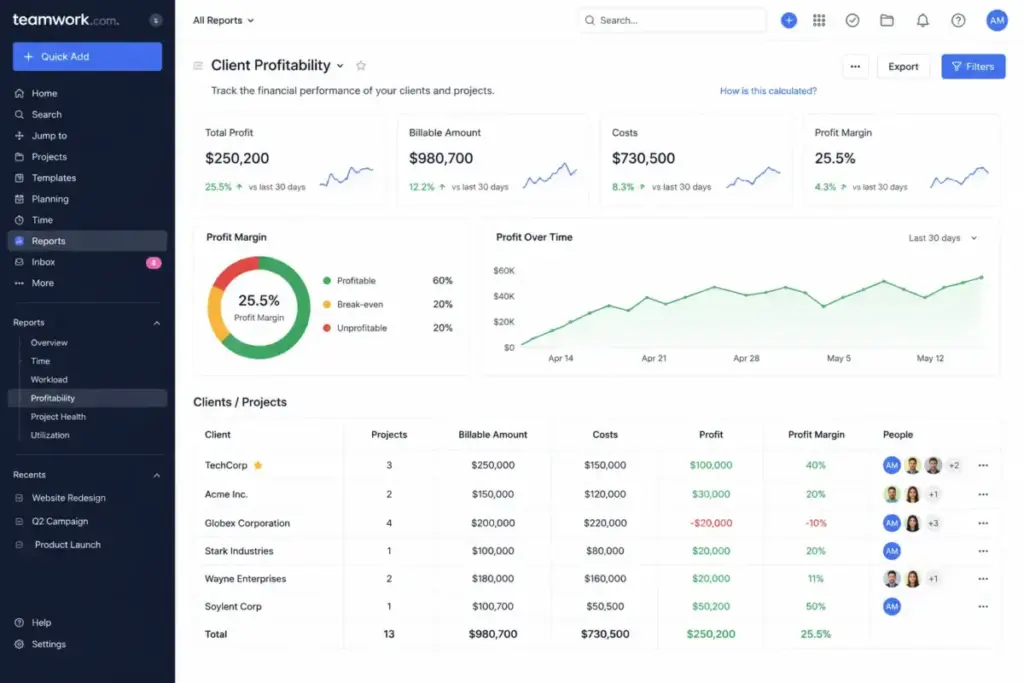Open the All Reports dropdown
This screenshot has width=1024, height=683.
[x=223, y=20]
